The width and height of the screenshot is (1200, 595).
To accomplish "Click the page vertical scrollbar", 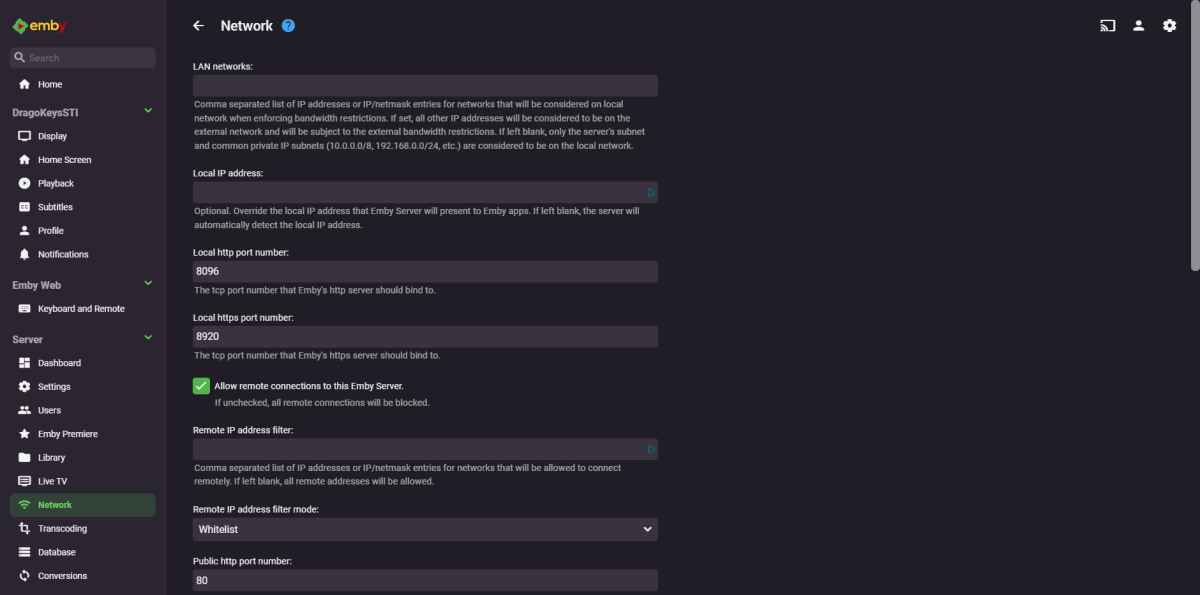I will pyautogui.click(x=1195, y=140).
